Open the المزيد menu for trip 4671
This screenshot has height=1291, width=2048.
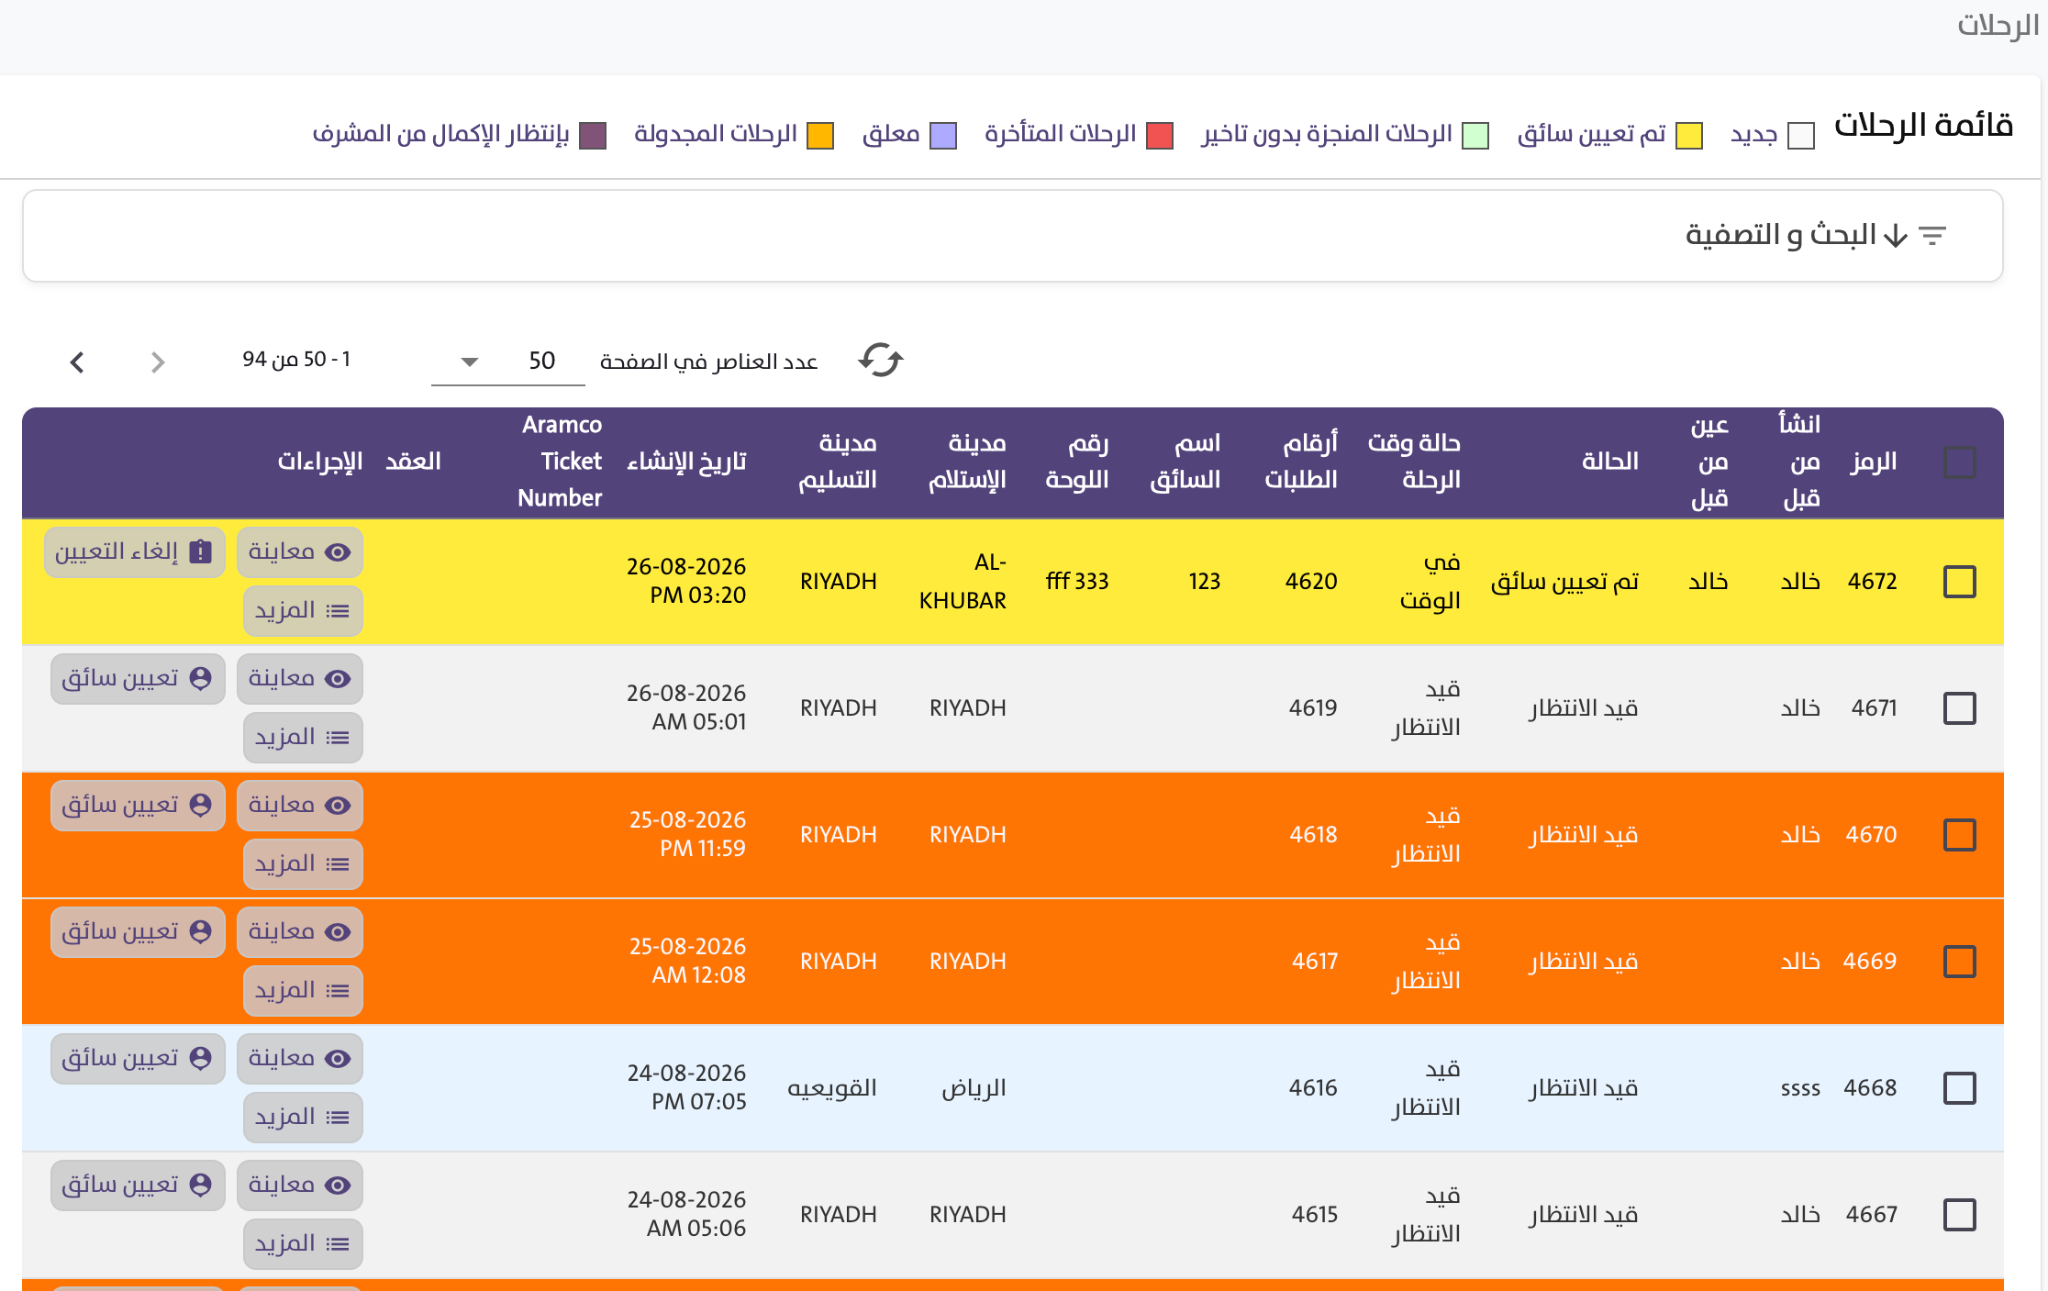point(302,738)
